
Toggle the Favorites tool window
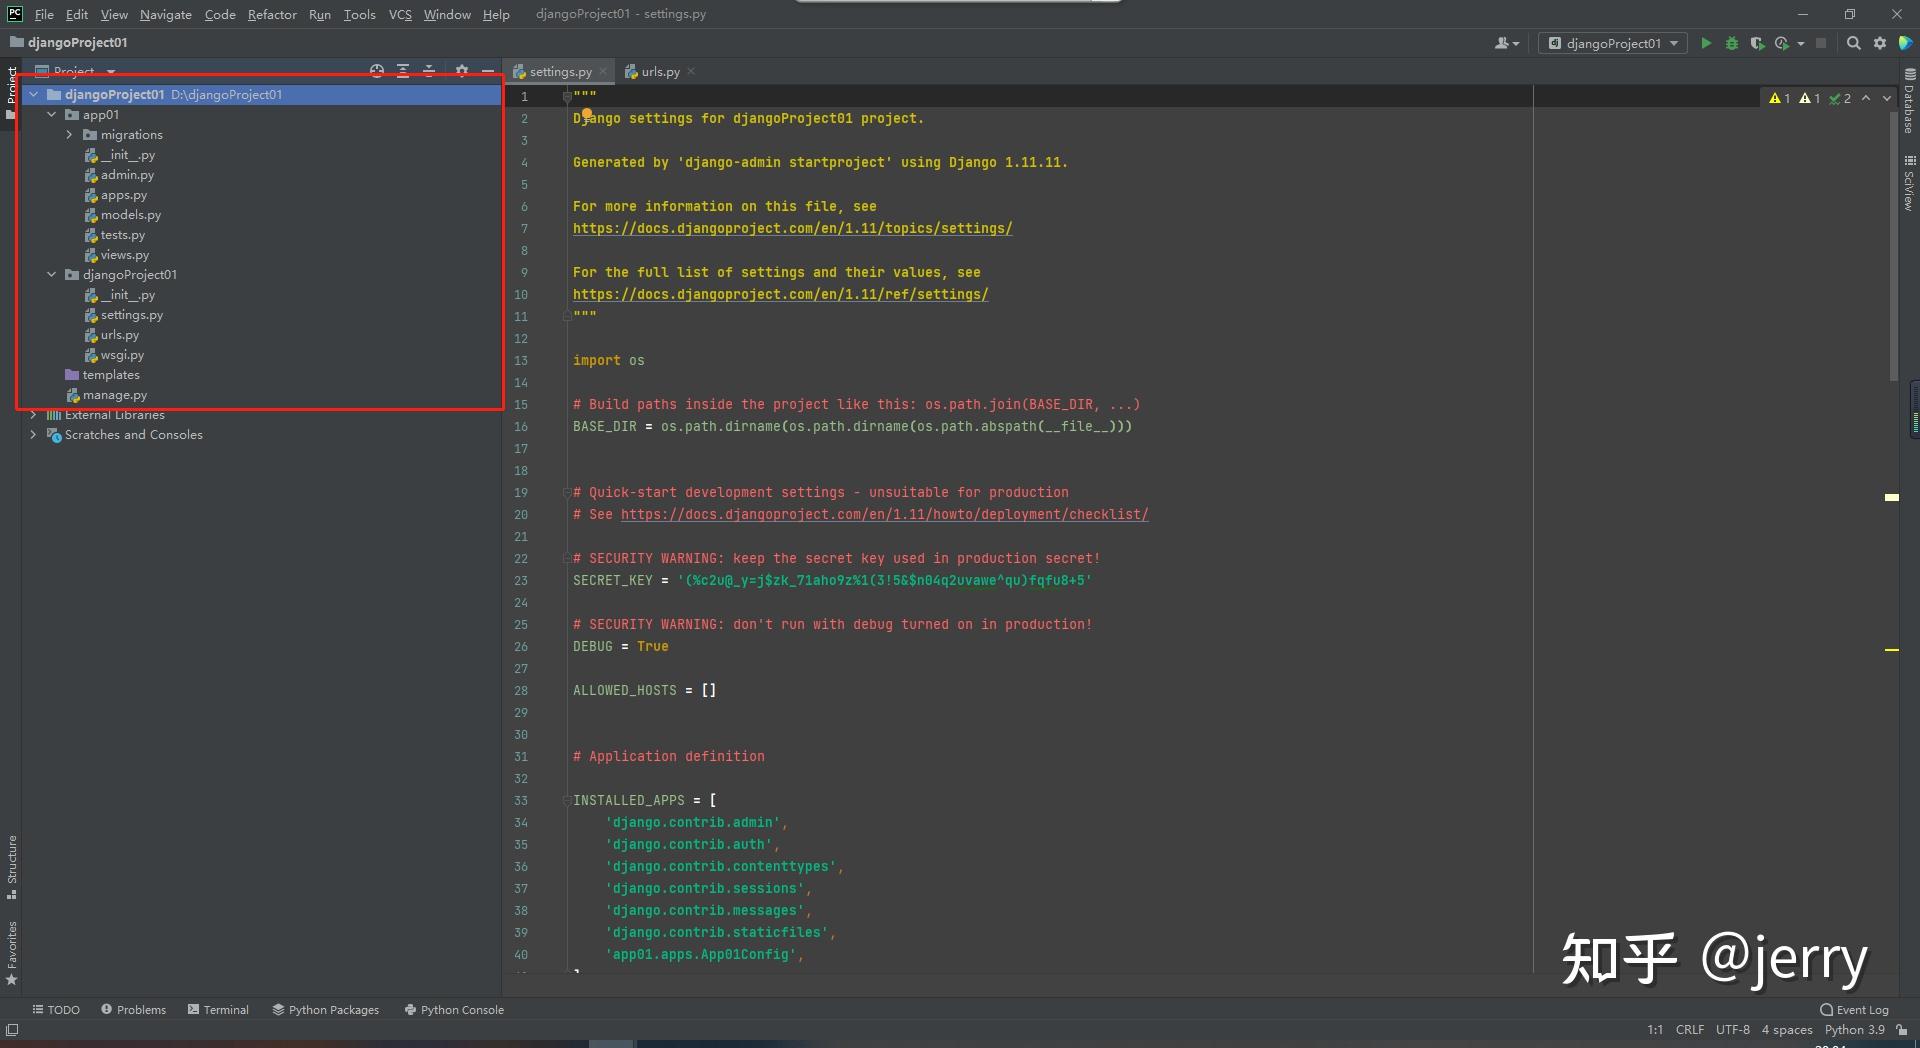[12, 952]
